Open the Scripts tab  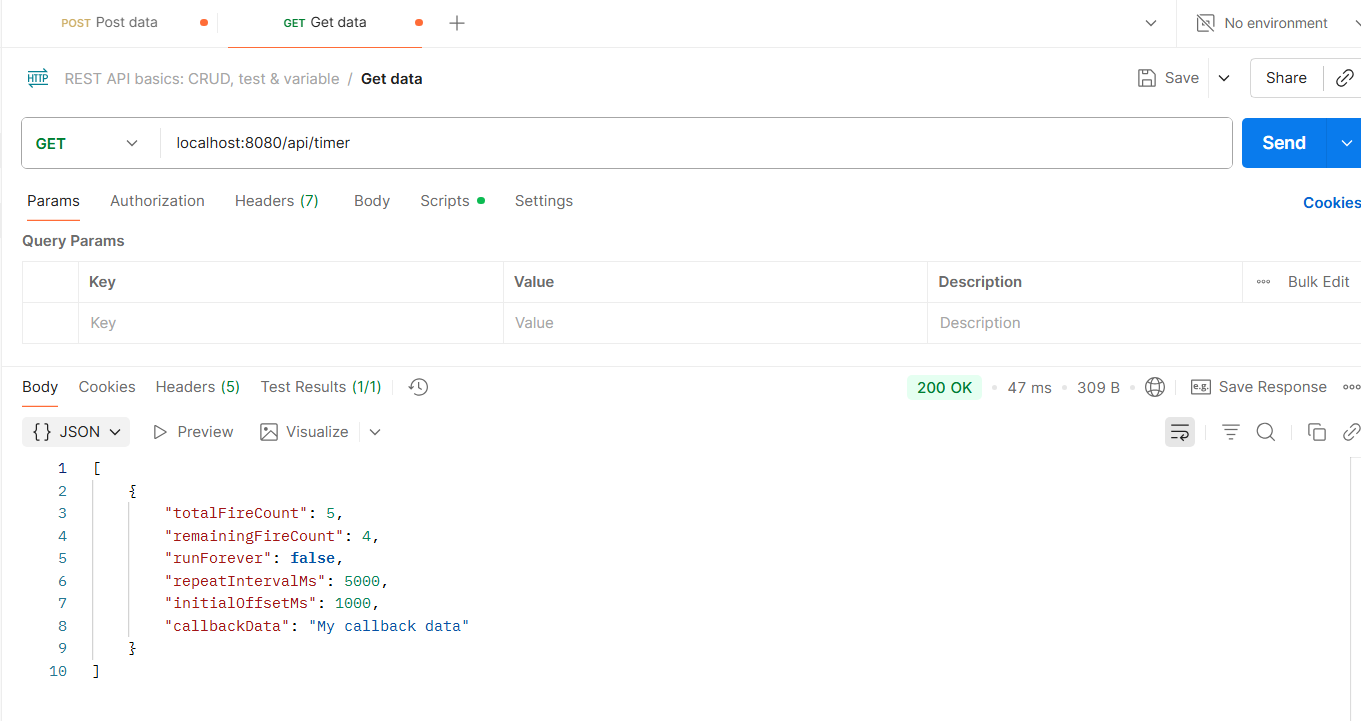(x=452, y=201)
